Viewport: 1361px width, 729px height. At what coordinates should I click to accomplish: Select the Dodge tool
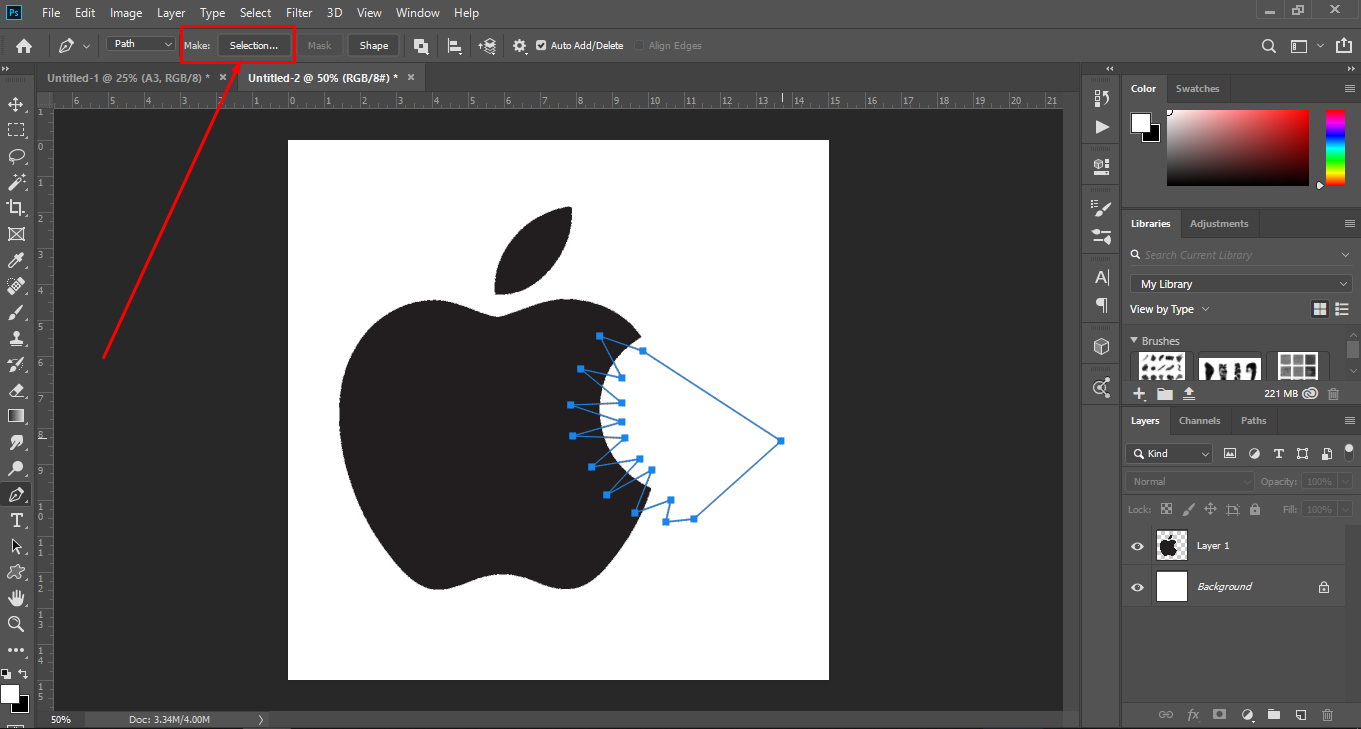pos(16,468)
